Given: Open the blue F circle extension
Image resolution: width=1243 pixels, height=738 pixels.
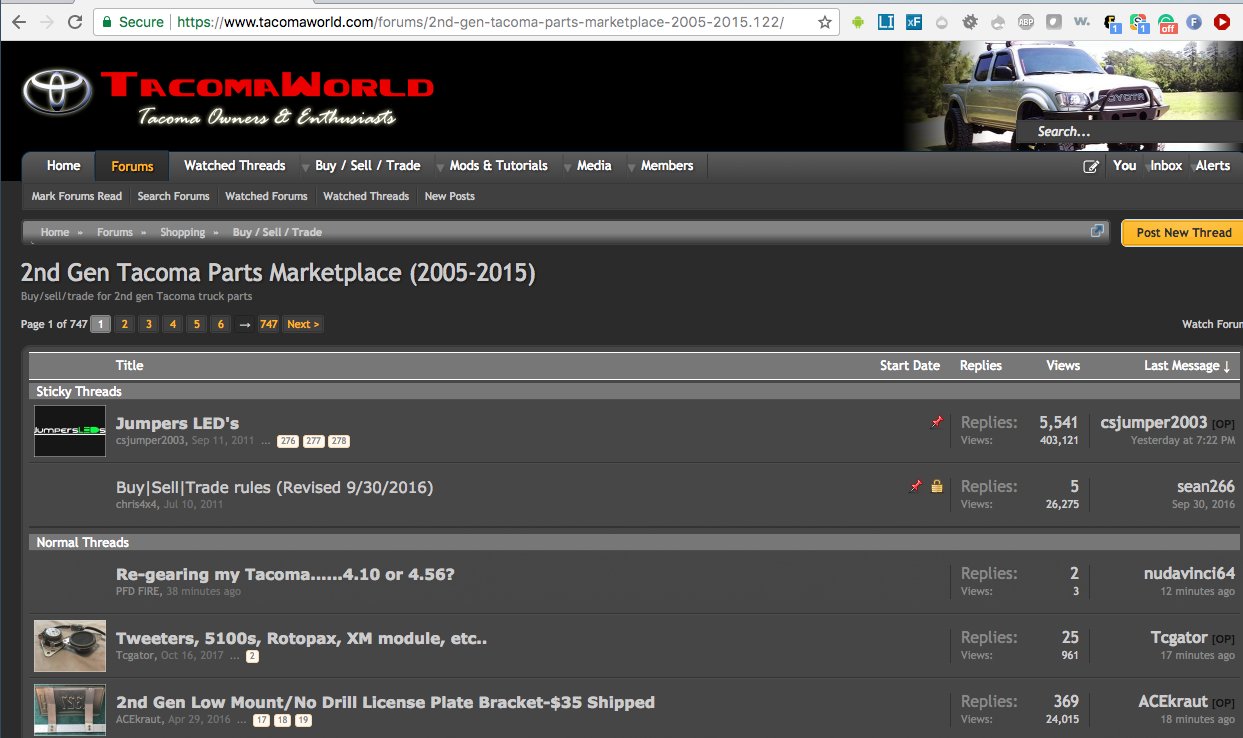Looking at the screenshot, I should (1194, 21).
